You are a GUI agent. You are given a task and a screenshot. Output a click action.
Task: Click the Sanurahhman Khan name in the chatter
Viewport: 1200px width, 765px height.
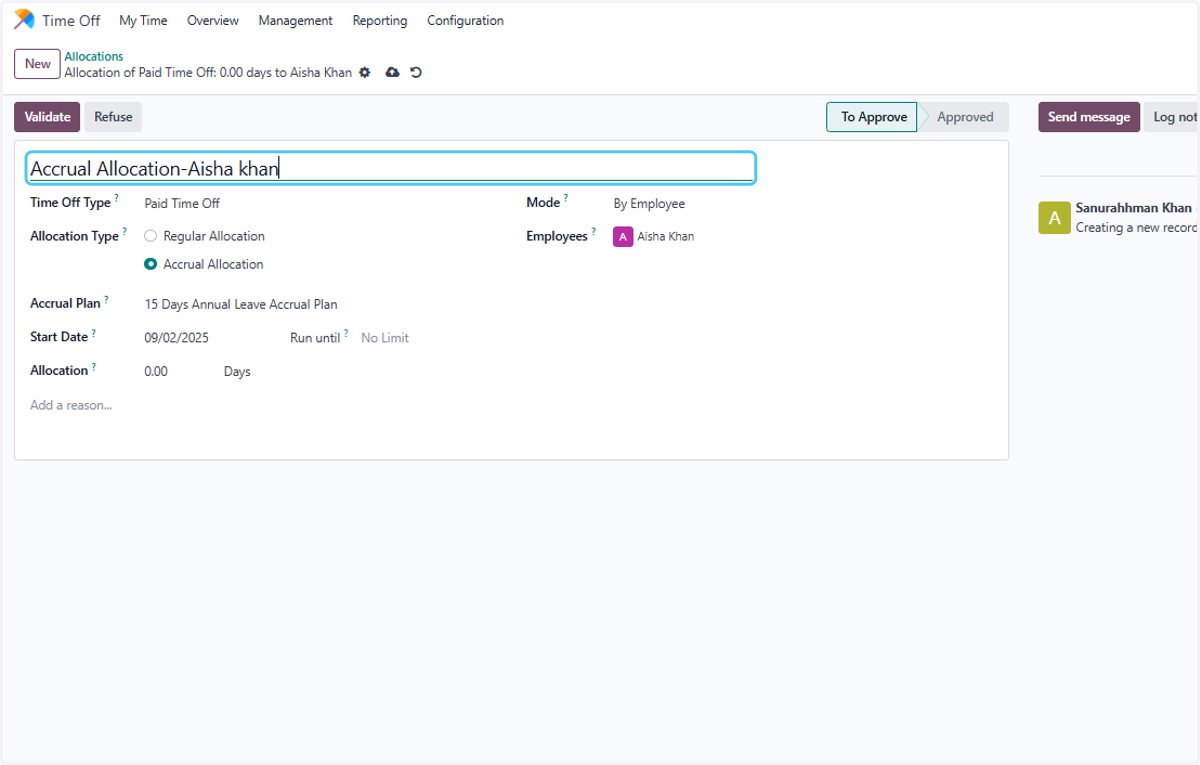(x=1134, y=208)
